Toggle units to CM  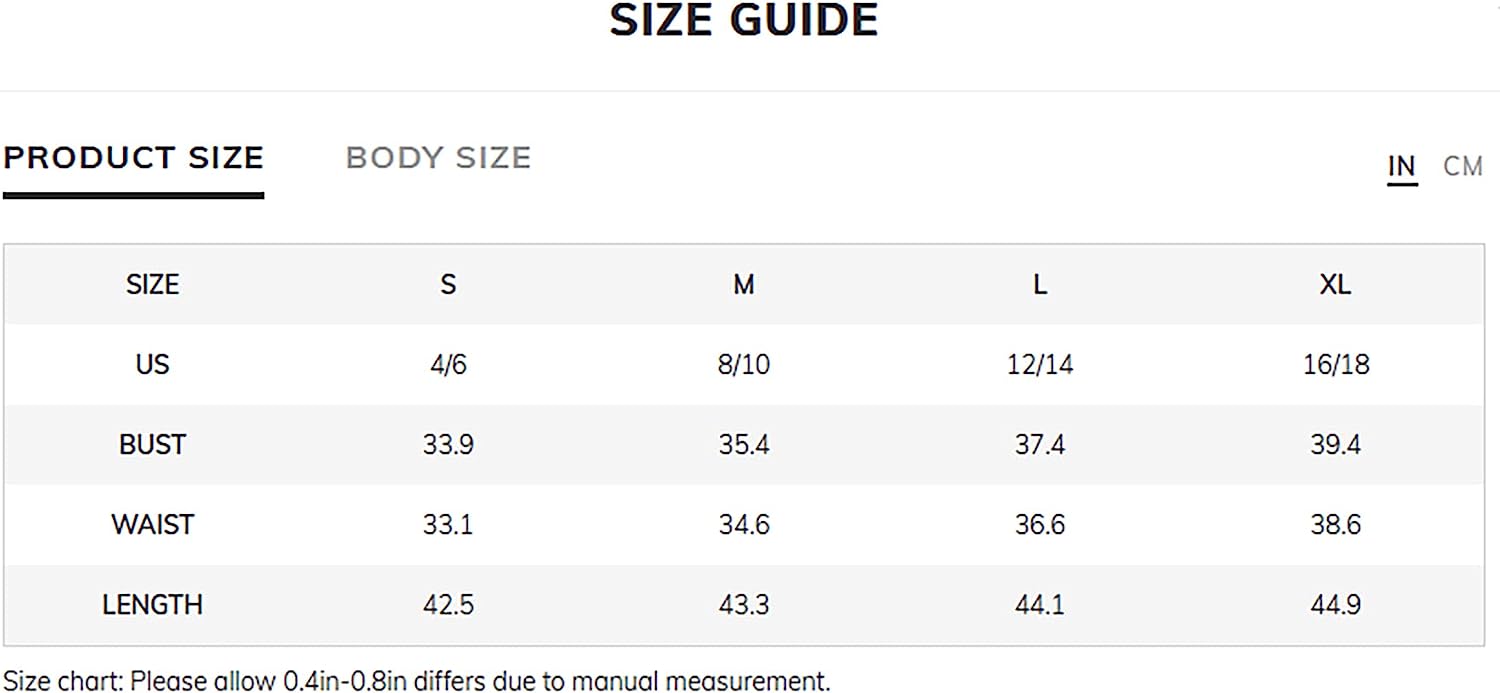pos(1463,166)
